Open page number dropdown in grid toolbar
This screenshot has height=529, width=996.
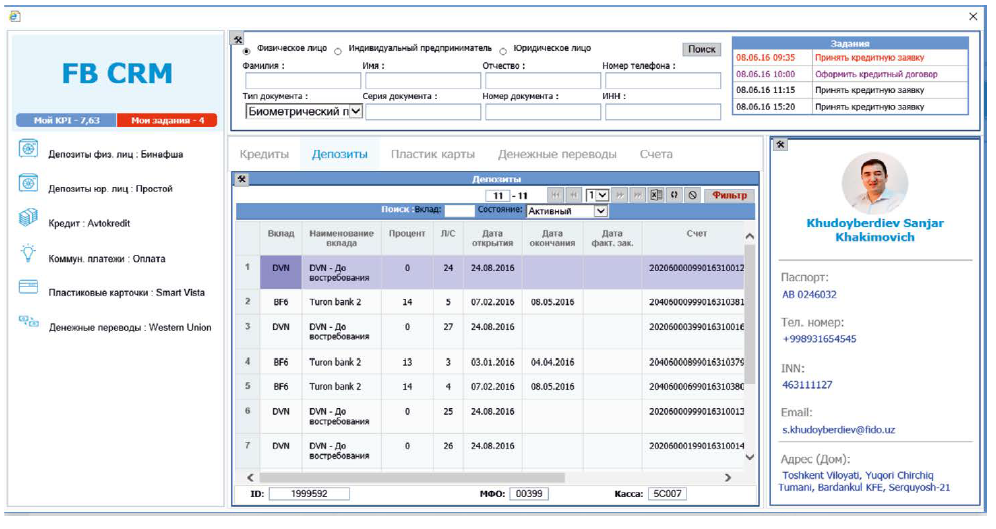[597, 196]
